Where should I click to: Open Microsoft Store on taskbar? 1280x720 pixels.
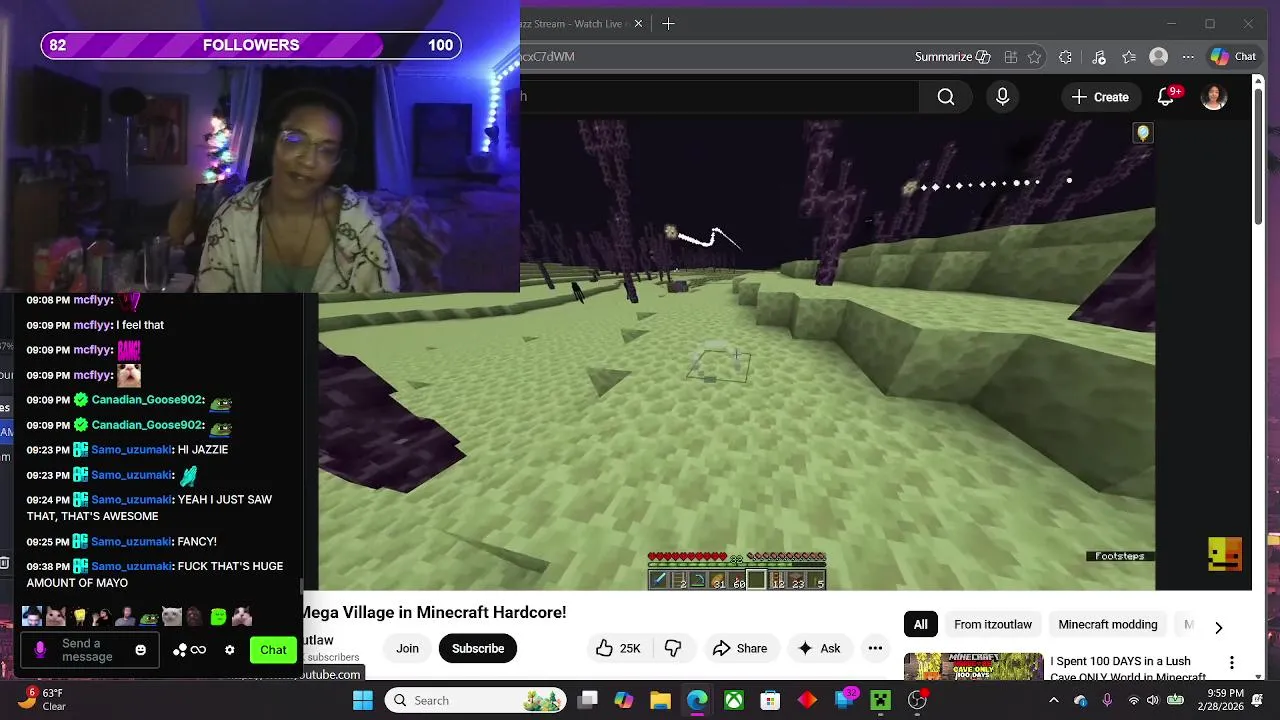[770, 700]
